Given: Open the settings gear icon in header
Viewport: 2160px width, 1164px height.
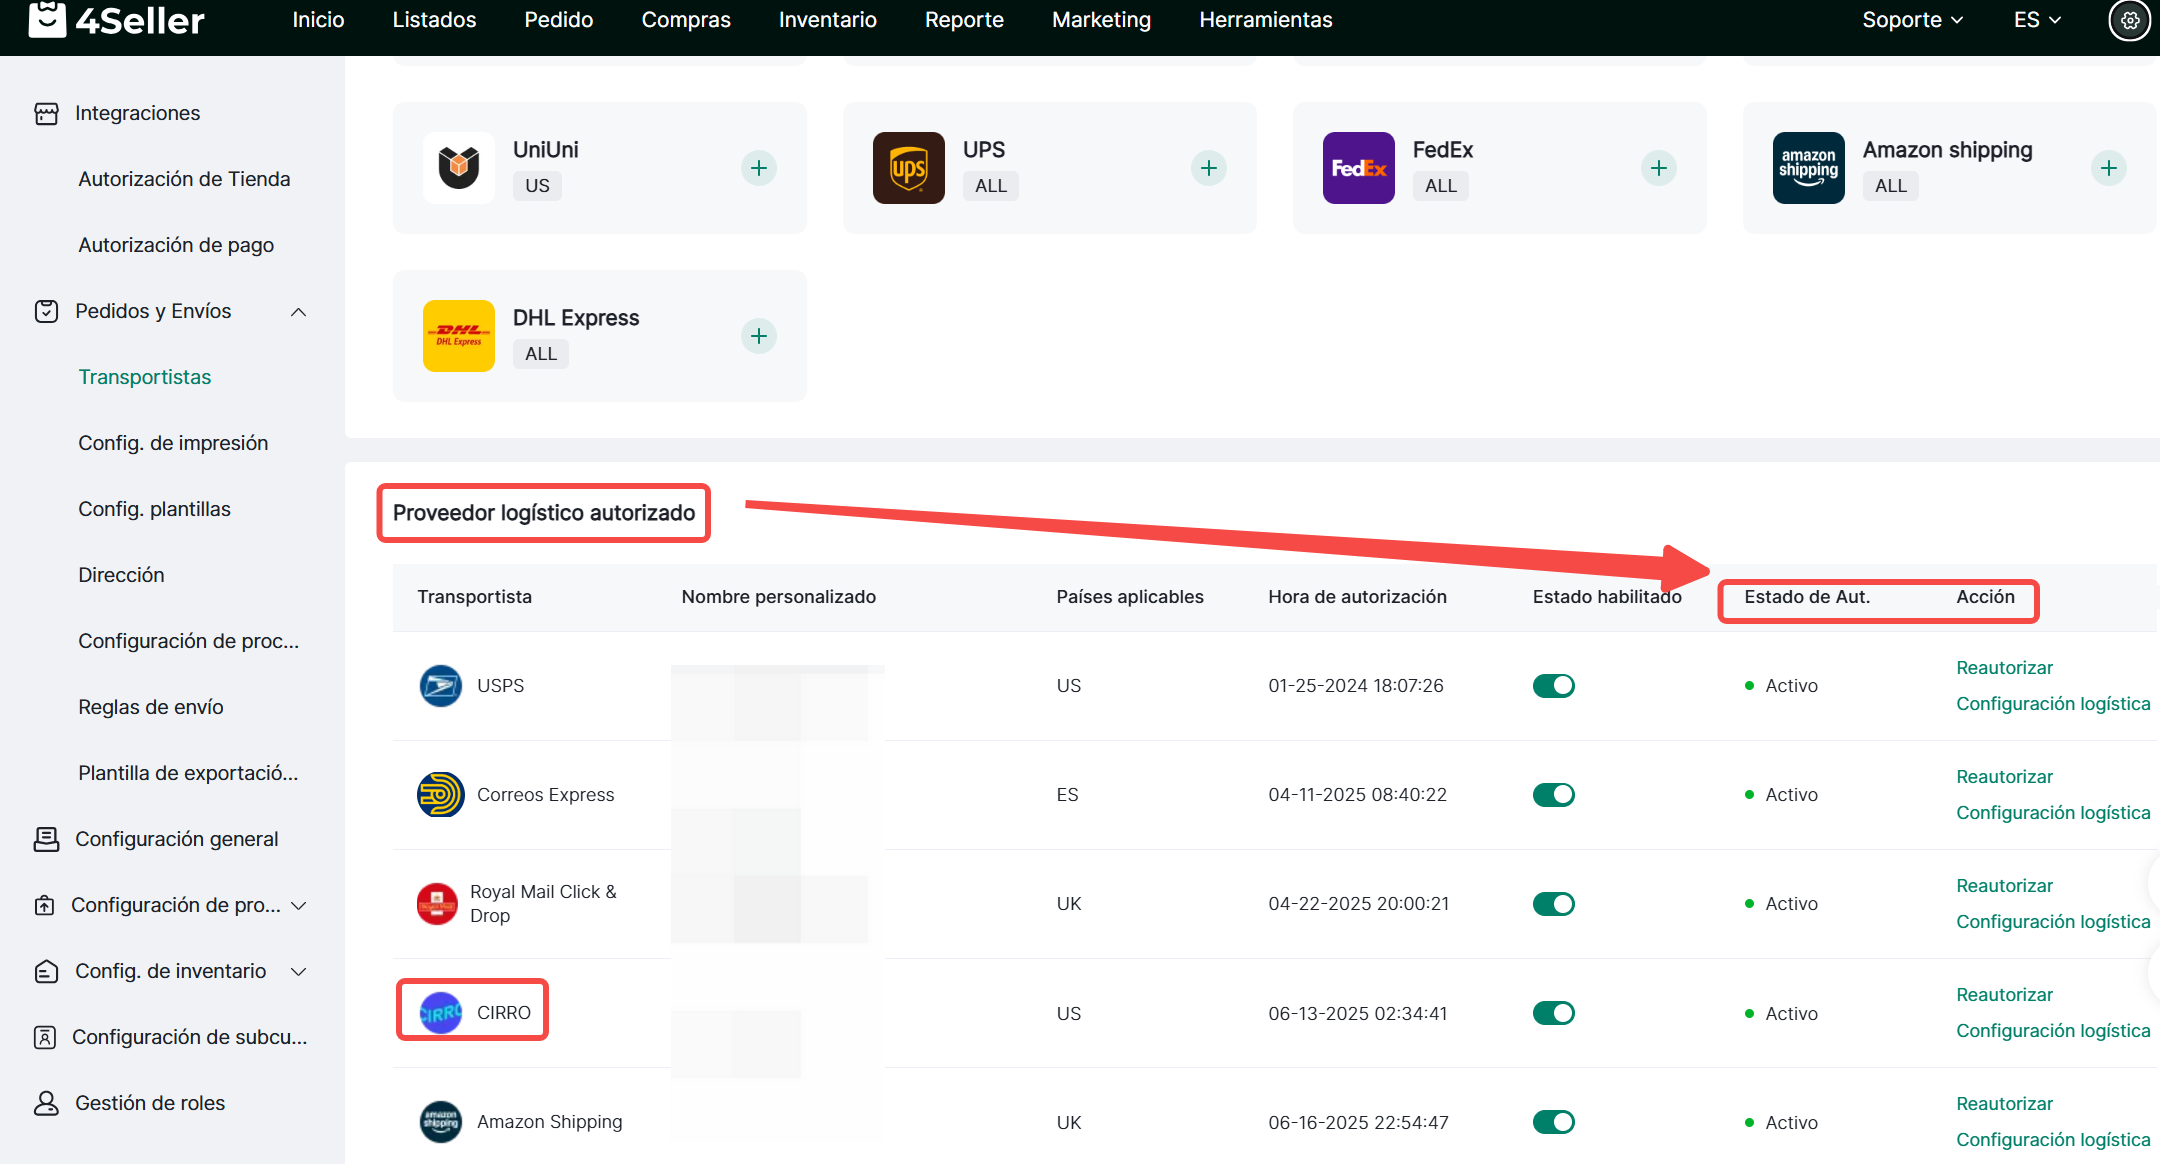Looking at the screenshot, I should [2129, 20].
